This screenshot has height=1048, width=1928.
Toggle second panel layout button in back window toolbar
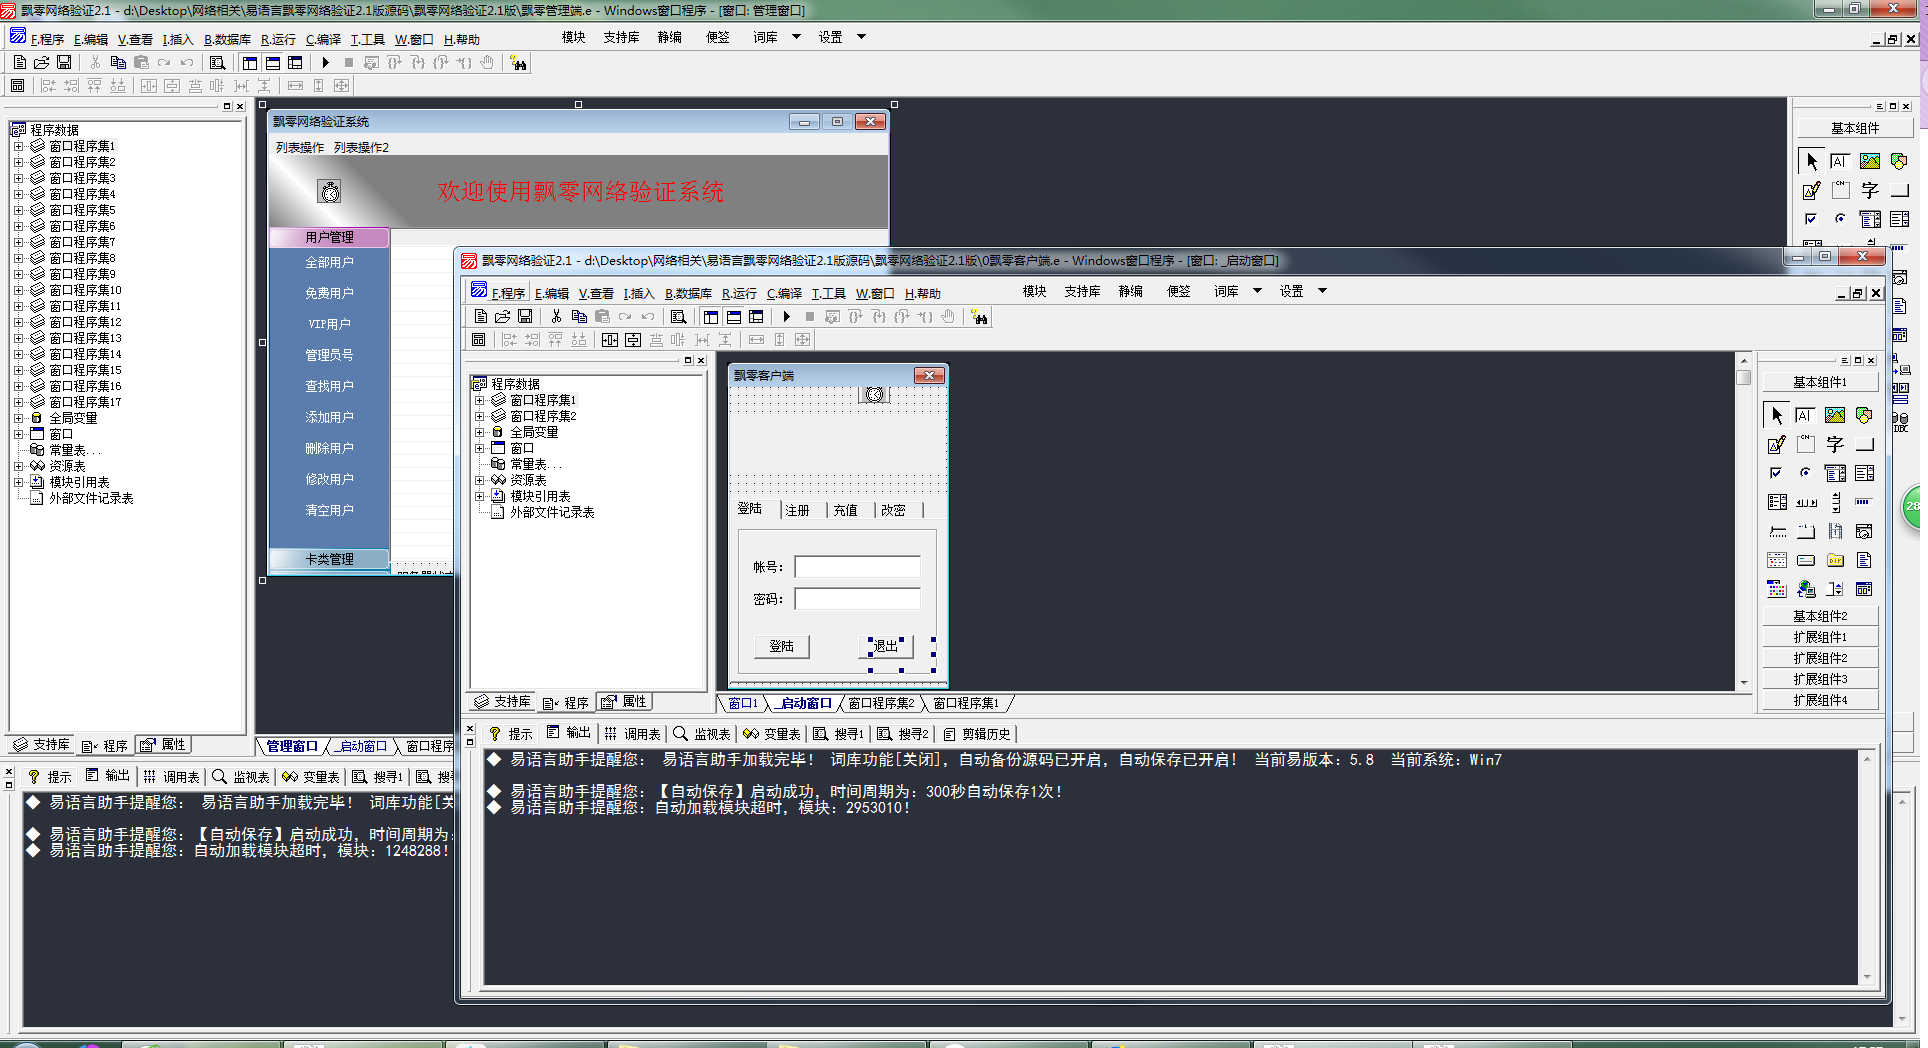[273, 63]
